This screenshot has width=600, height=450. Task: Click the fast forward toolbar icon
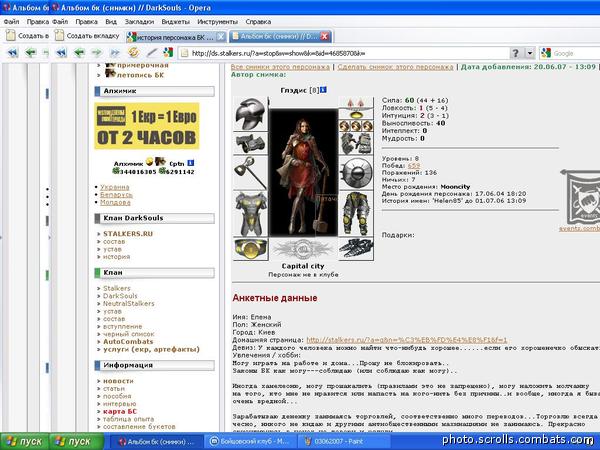coord(115,53)
